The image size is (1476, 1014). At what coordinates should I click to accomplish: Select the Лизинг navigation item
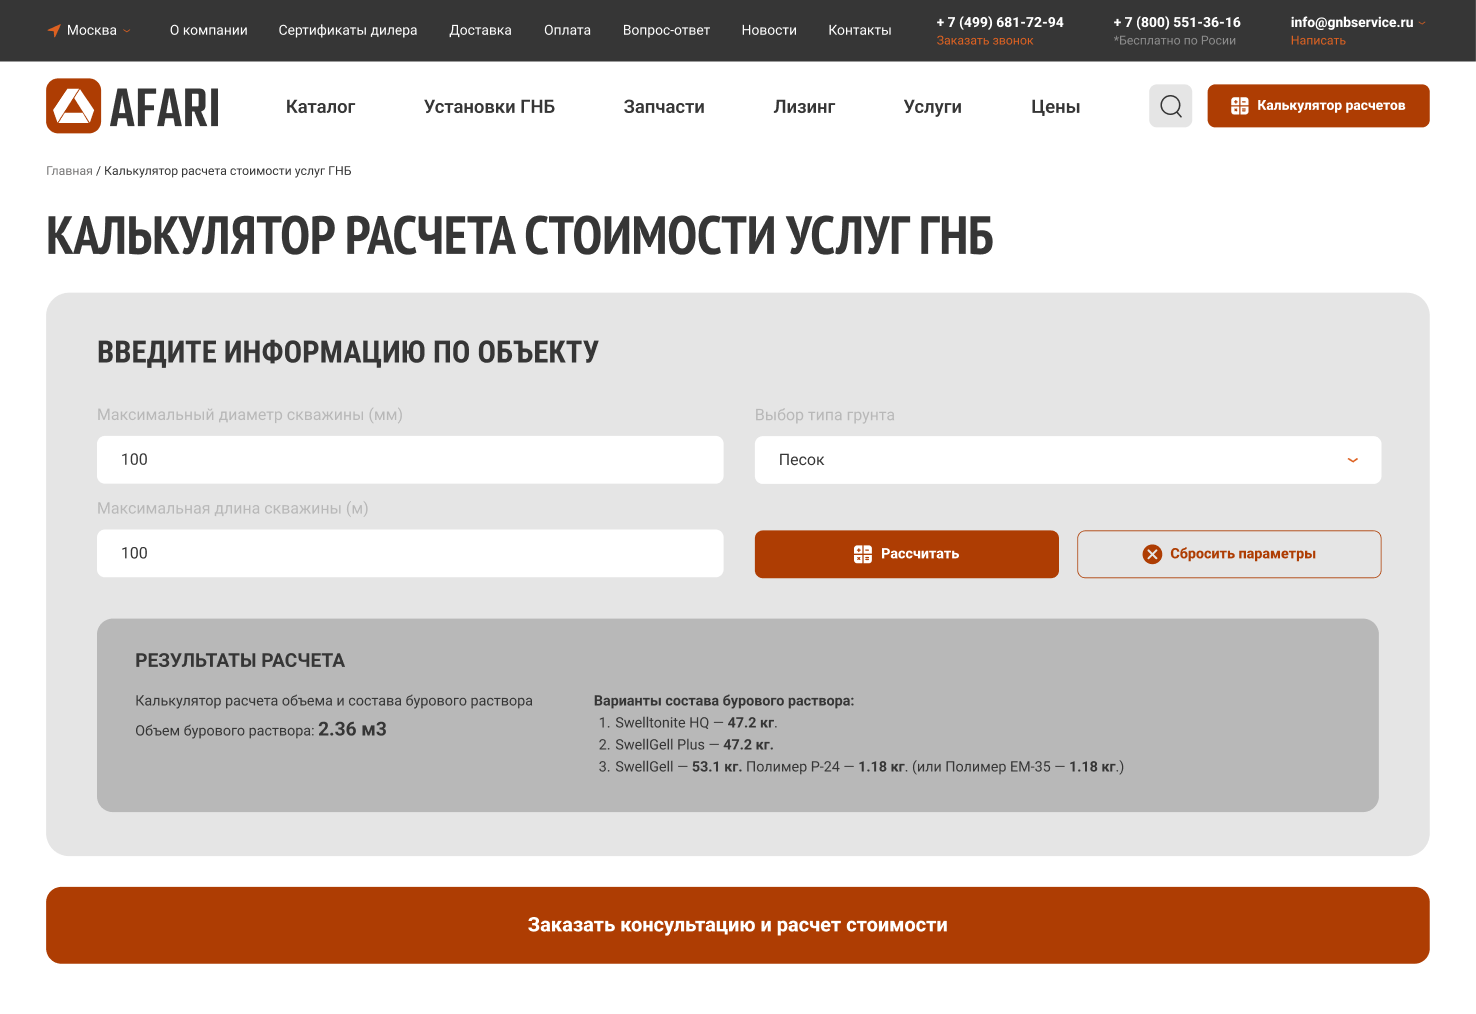pos(804,106)
